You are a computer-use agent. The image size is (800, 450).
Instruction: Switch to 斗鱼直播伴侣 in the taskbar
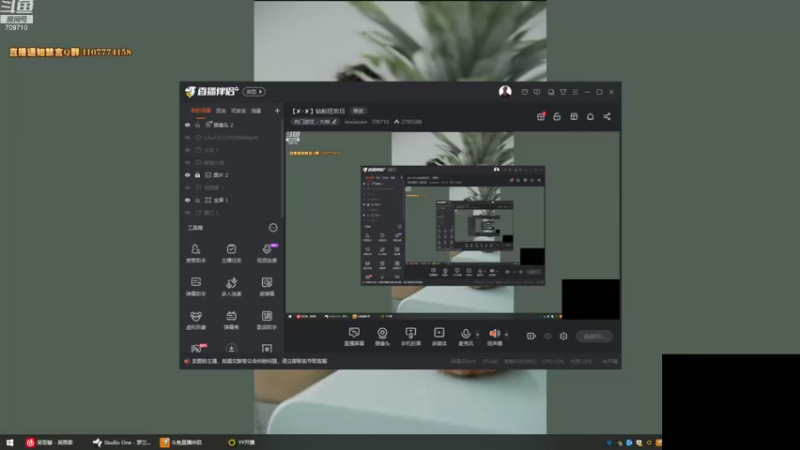181,442
